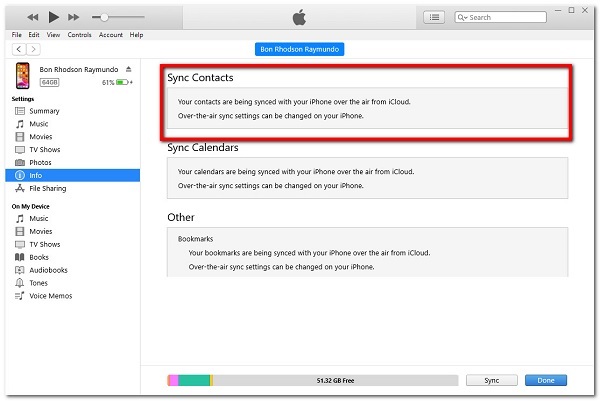Open Music under On My Device
The width and height of the screenshot is (600, 401).
tap(39, 218)
